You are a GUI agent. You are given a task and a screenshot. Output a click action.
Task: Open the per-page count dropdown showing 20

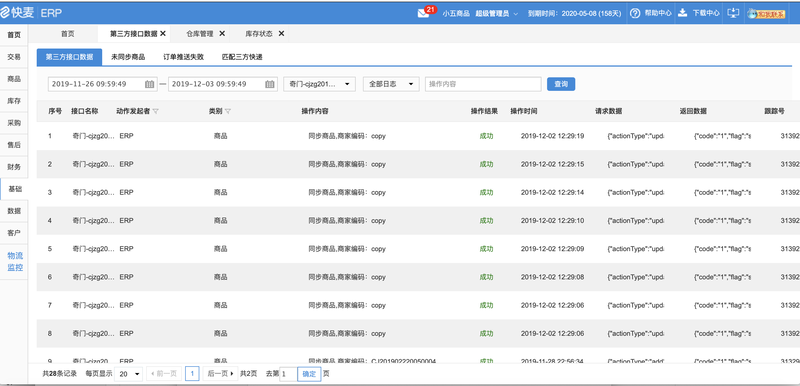129,374
